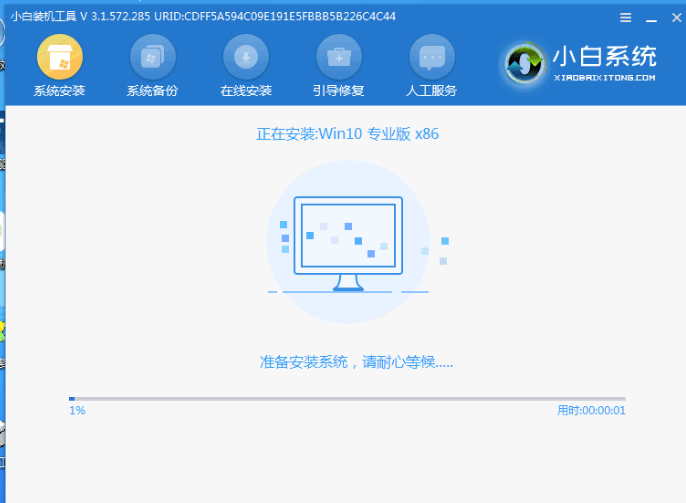Go to the 人工服务 tab label
This screenshot has height=503, width=686.
click(x=432, y=91)
